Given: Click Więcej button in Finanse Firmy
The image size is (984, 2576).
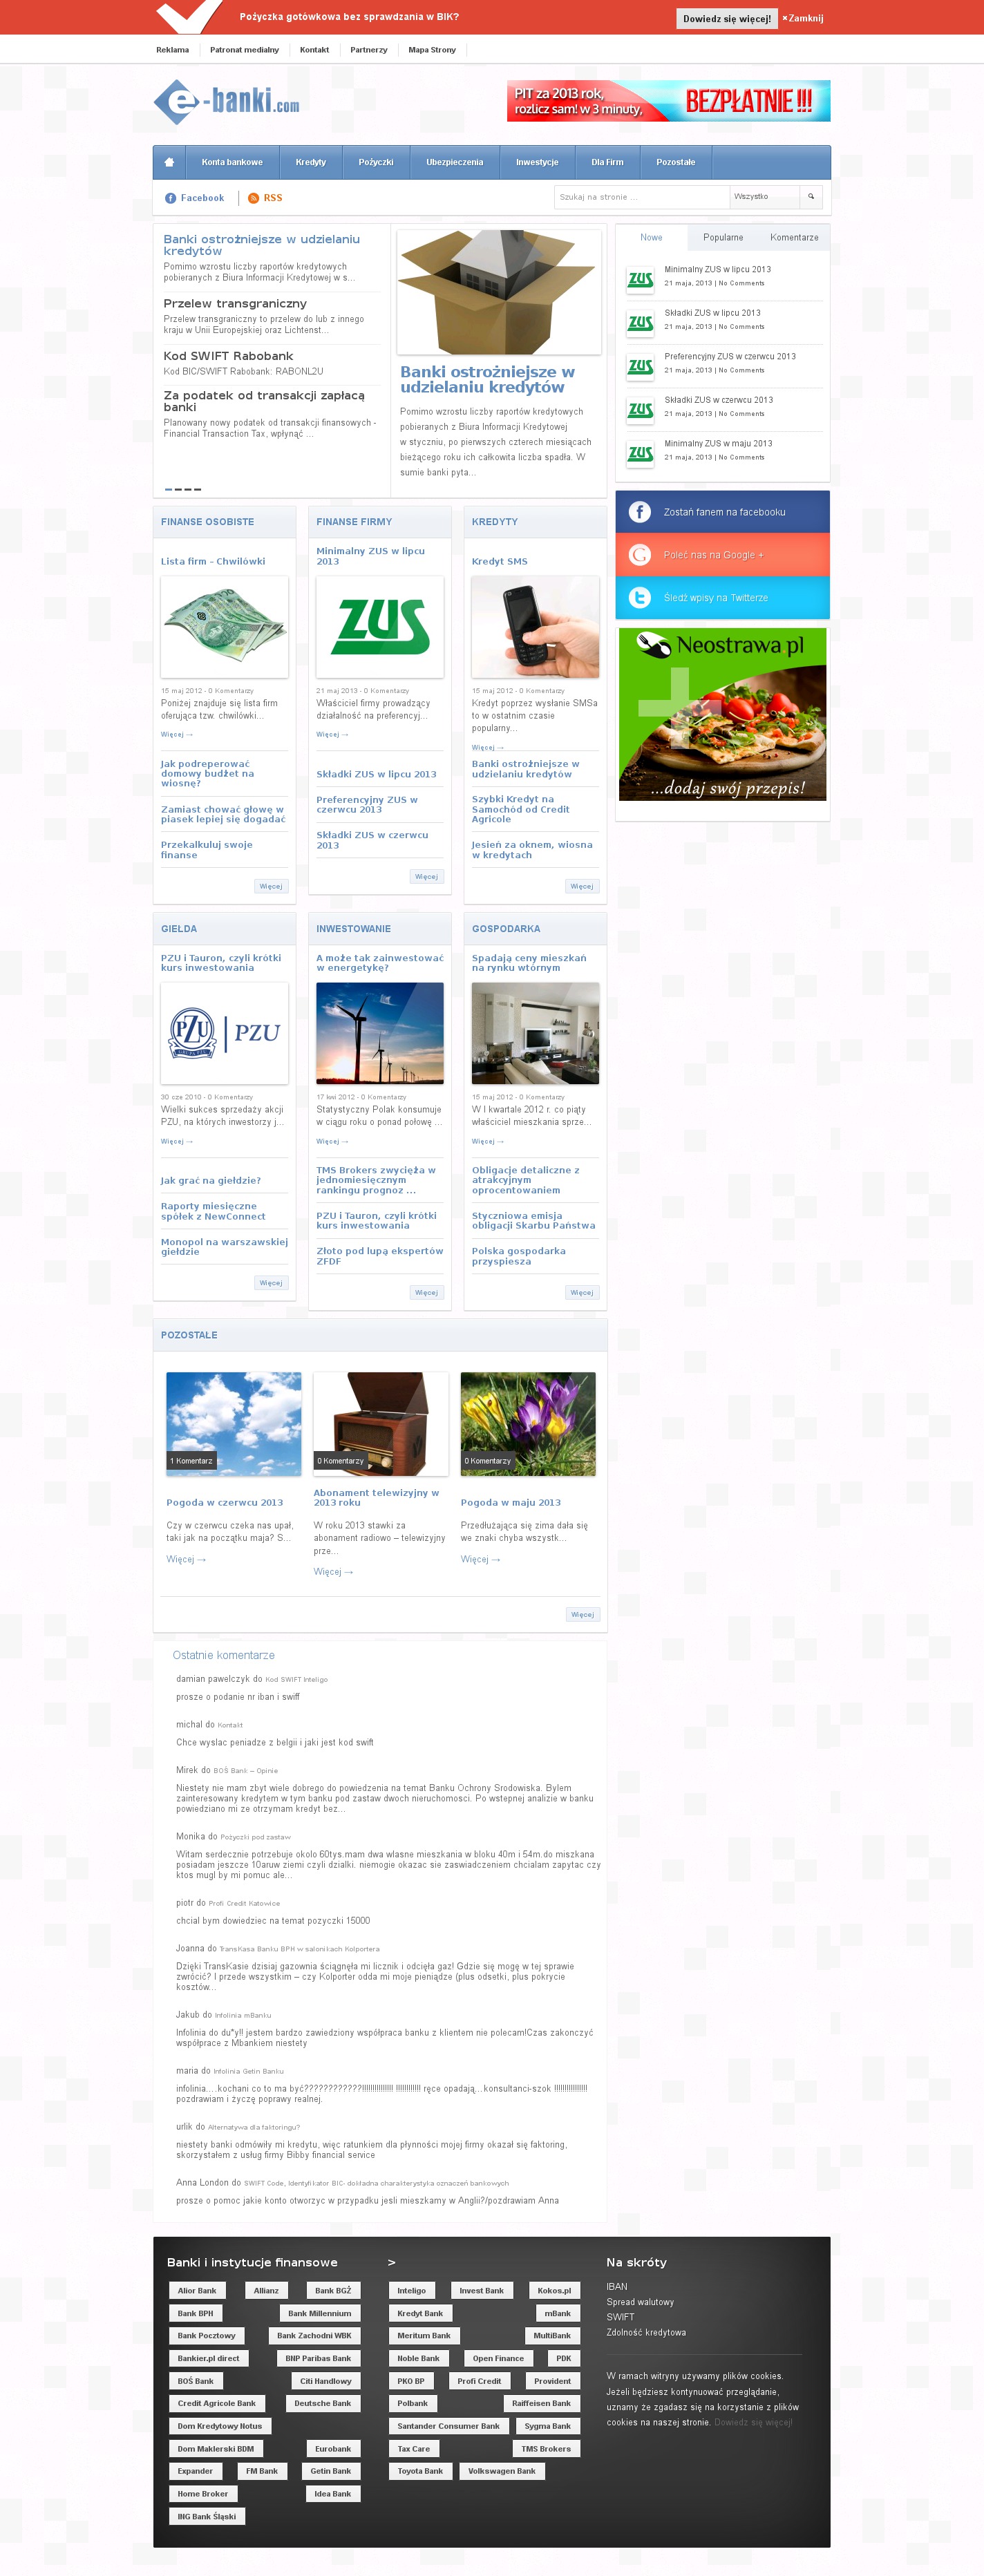Looking at the screenshot, I should click(426, 876).
